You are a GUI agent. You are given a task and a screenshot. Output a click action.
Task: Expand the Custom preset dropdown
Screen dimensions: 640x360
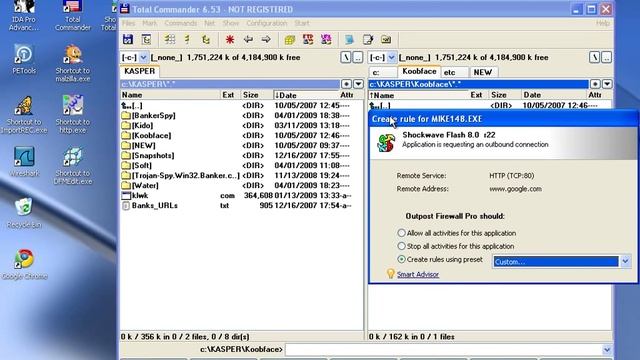(625, 261)
